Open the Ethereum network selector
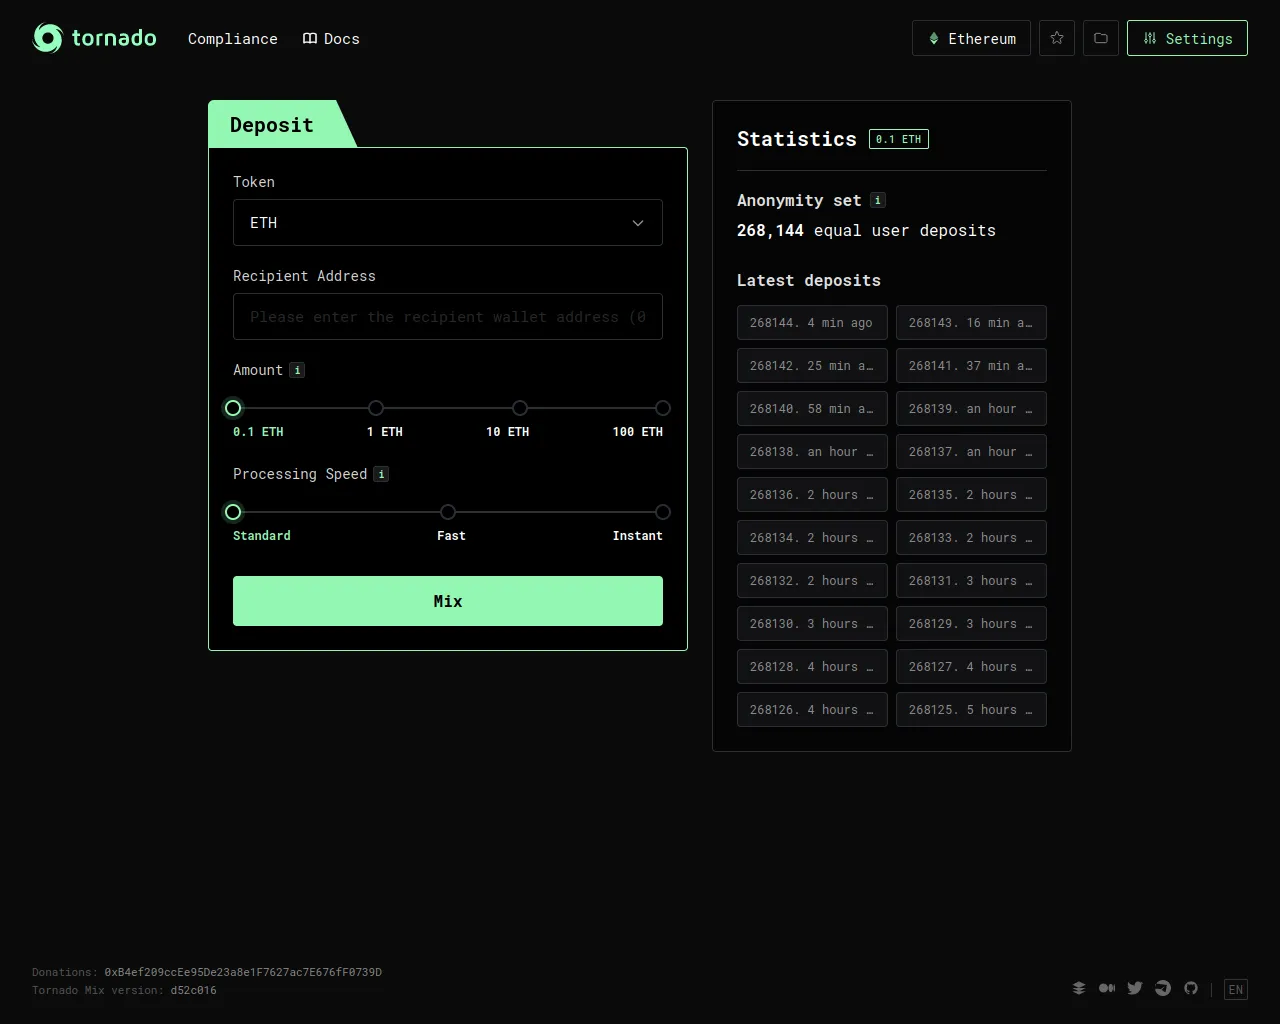 point(971,38)
